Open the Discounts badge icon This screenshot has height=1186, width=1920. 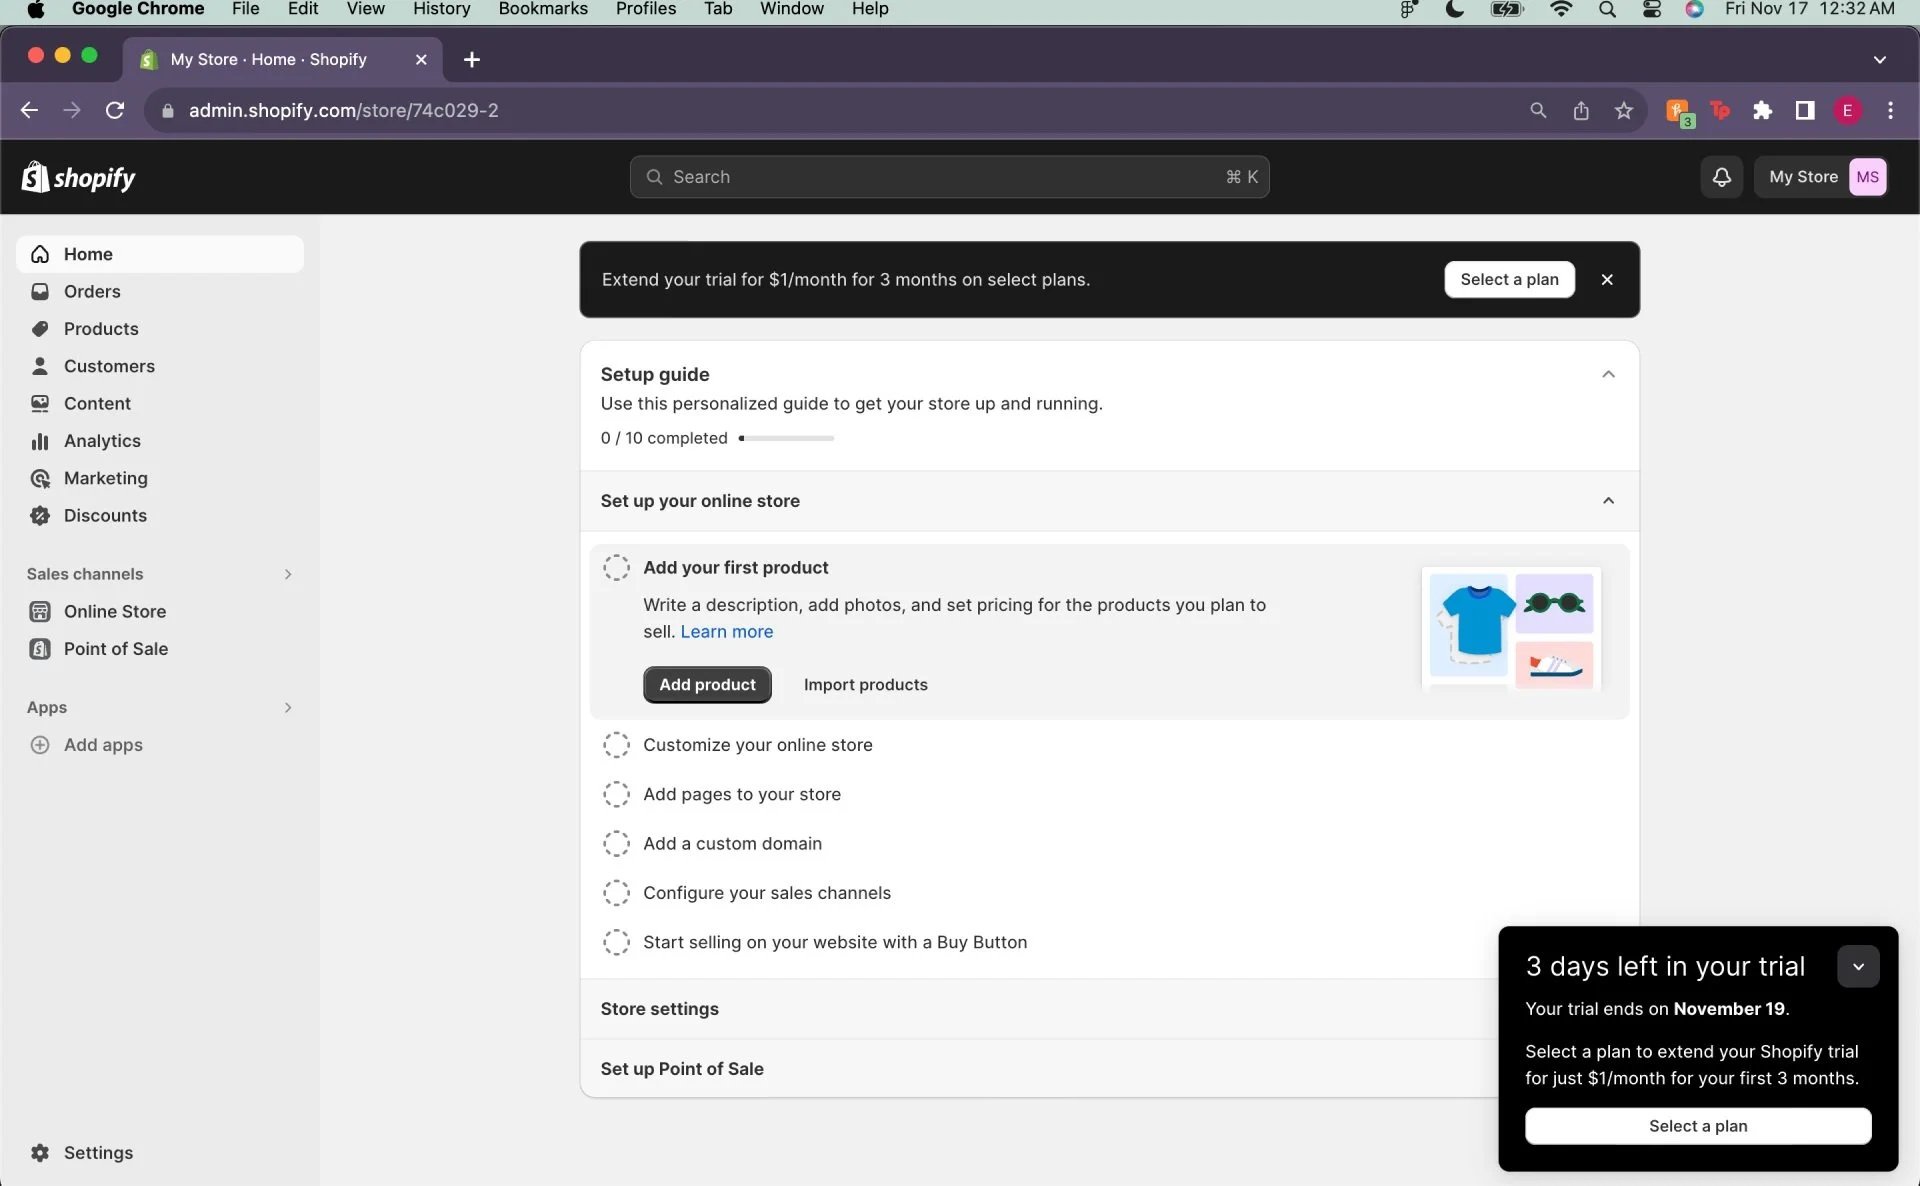tap(40, 516)
